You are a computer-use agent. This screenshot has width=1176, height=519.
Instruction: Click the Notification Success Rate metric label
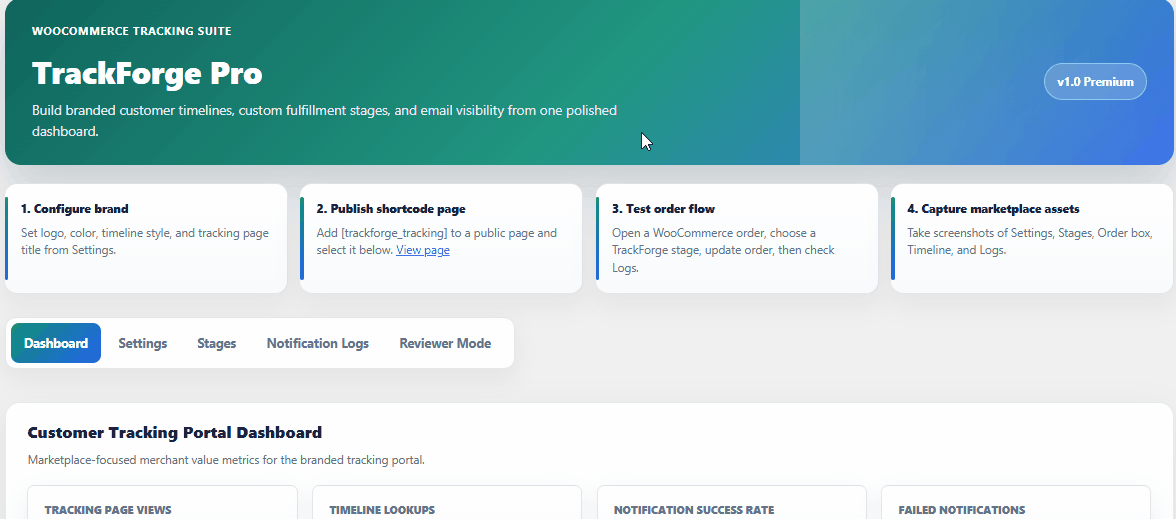point(694,510)
